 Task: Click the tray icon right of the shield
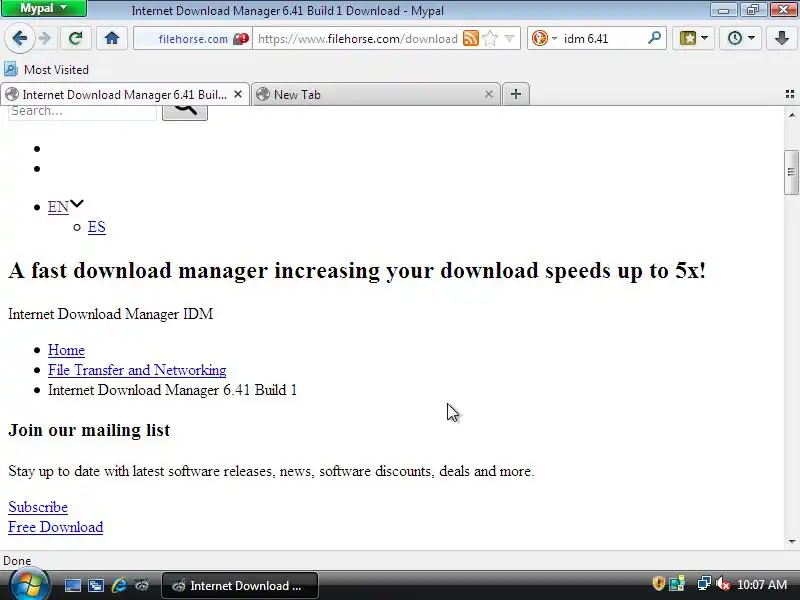point(677,584)
